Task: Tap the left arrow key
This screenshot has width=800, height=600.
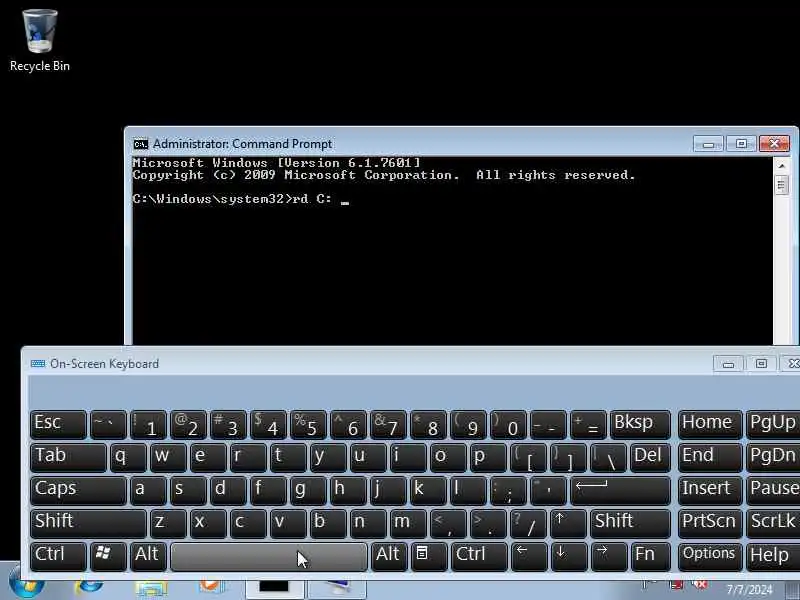Action: [528, 556]
